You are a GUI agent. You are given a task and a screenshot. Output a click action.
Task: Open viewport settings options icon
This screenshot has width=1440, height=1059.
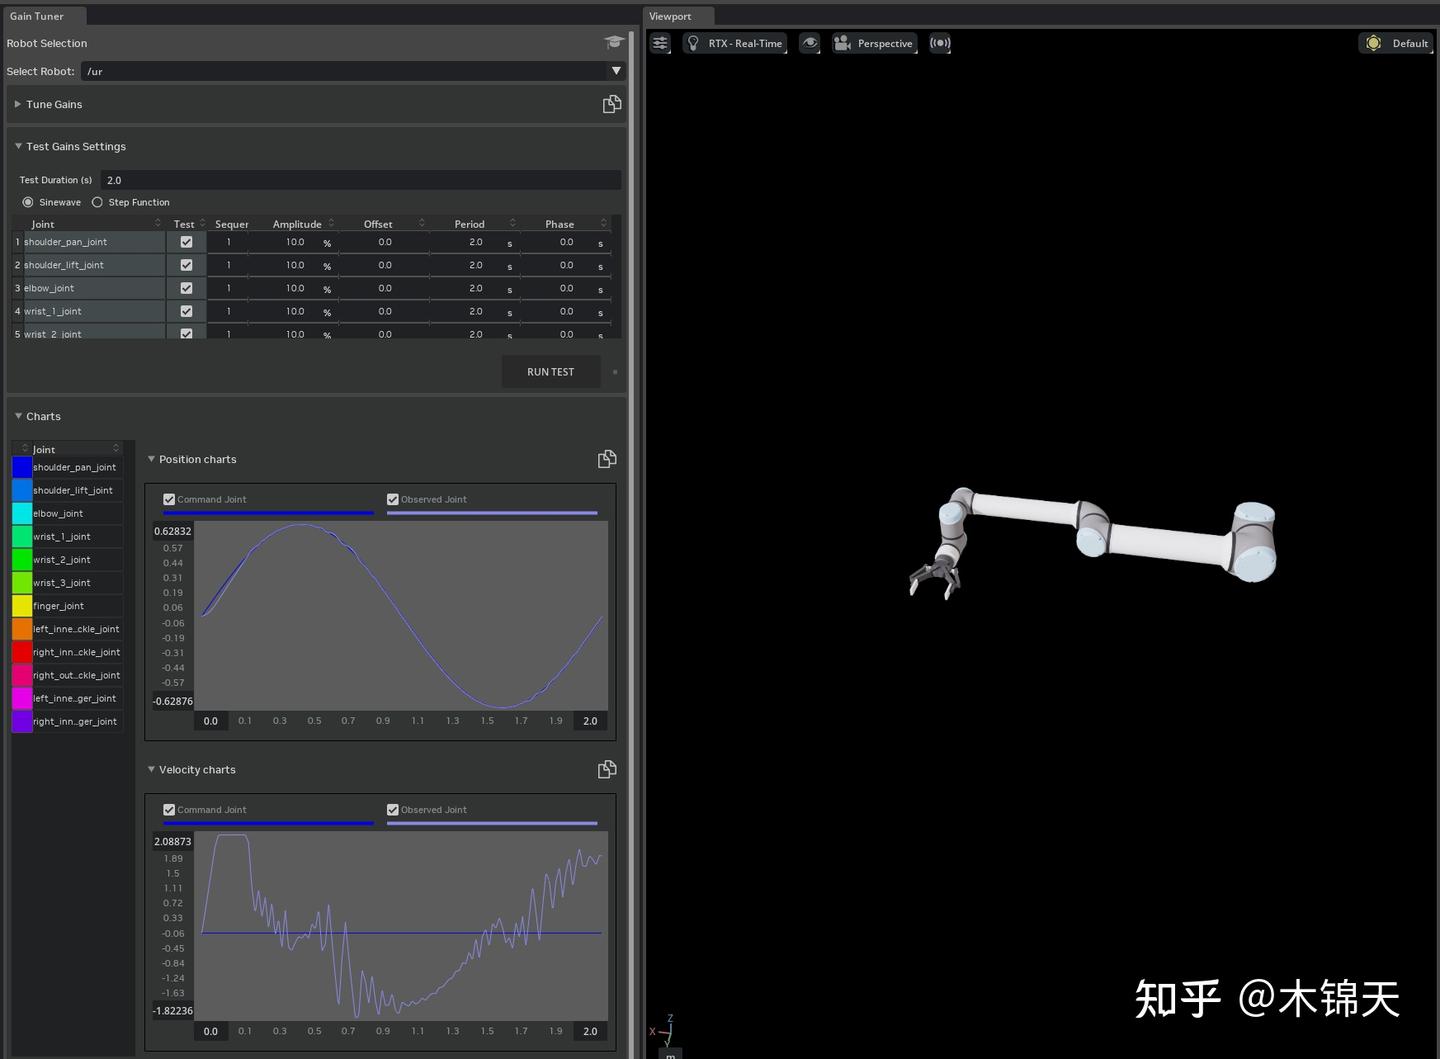click(659, 43)
